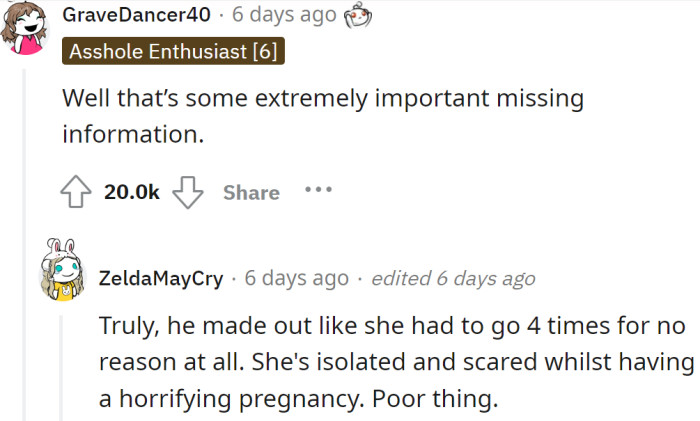Click ZeldaMayCry's '6 days ago' timestamp
The height and width of the screenshot is (421, 700).
(296, 278)
